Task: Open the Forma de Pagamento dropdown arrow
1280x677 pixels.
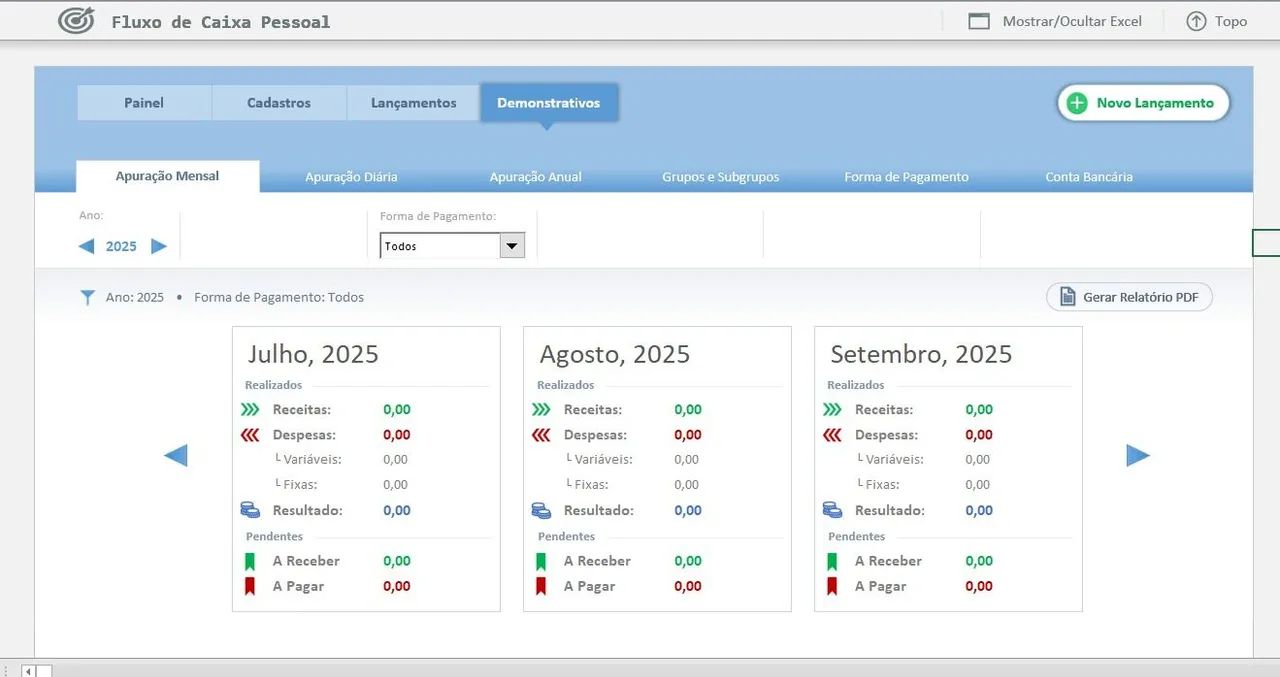Action: tap(512, 246)
